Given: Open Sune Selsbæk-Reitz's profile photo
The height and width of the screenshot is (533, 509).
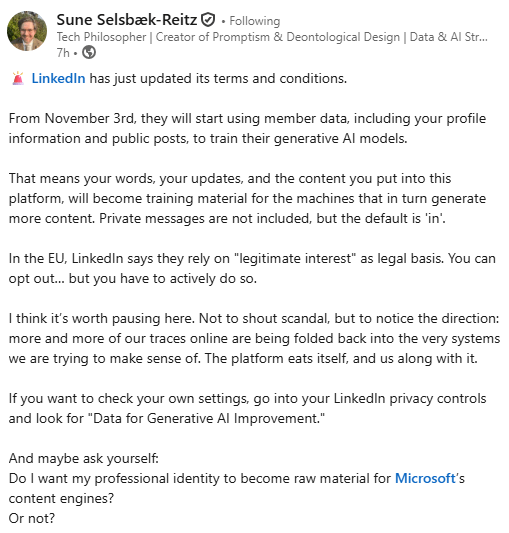Looking at the screenshot, I should [x=27, y=31].
